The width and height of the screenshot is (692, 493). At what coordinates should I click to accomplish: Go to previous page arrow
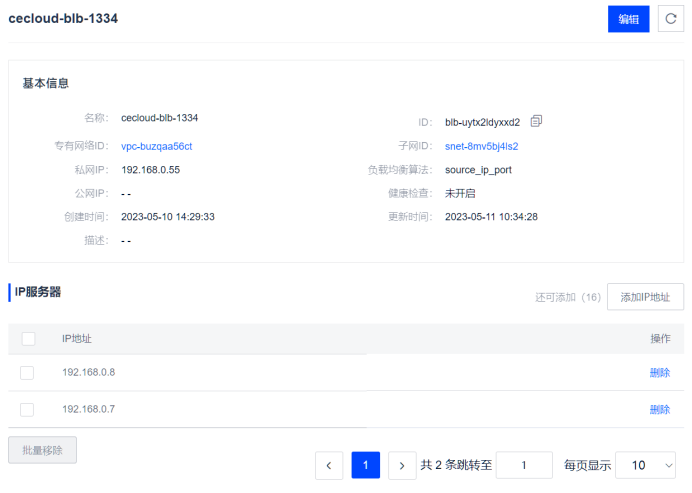pyautogui.click(x=329, y=465)
